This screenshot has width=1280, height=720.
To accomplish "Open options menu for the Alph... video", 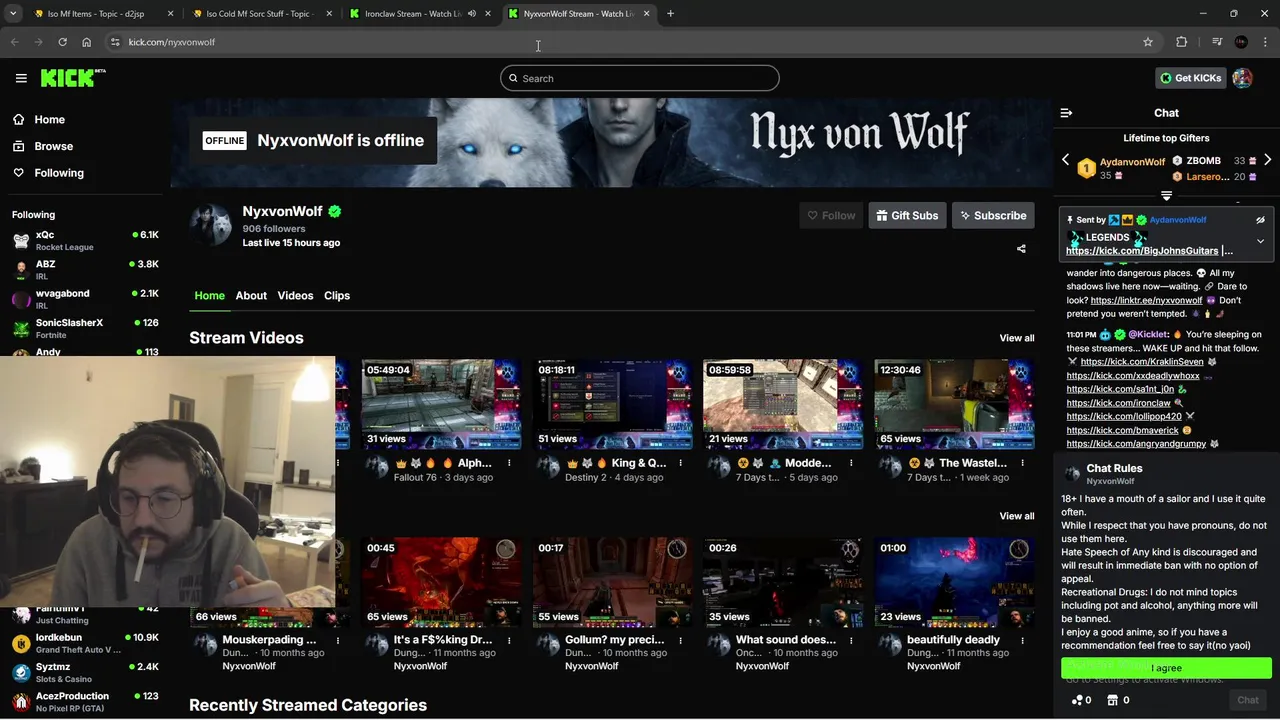I will [x=509, y=463].
